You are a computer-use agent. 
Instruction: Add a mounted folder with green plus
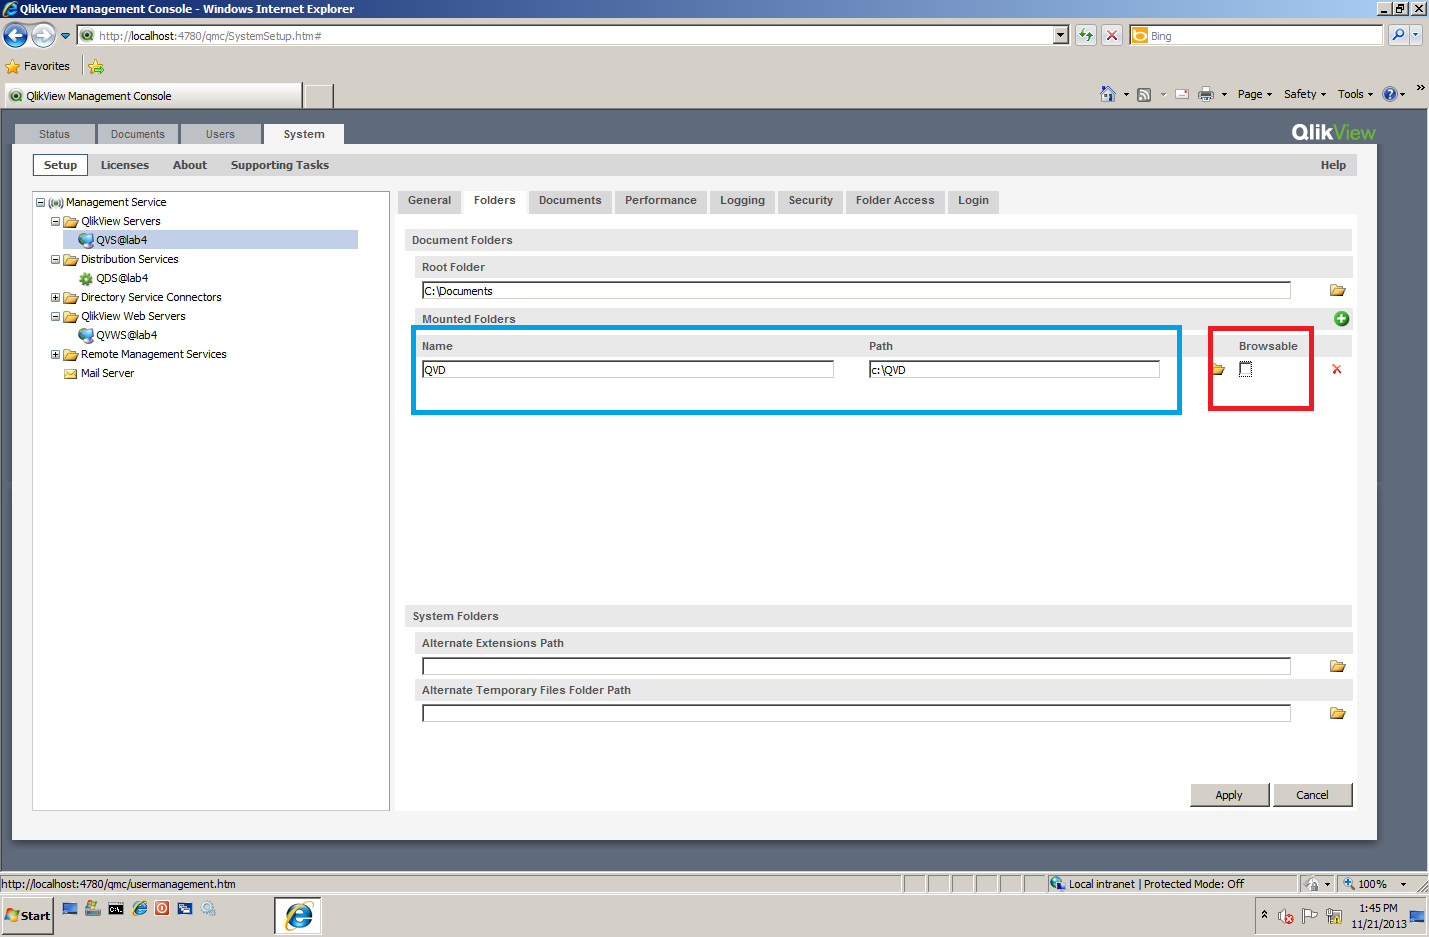pyautogui.click(x=1342, y=319)
